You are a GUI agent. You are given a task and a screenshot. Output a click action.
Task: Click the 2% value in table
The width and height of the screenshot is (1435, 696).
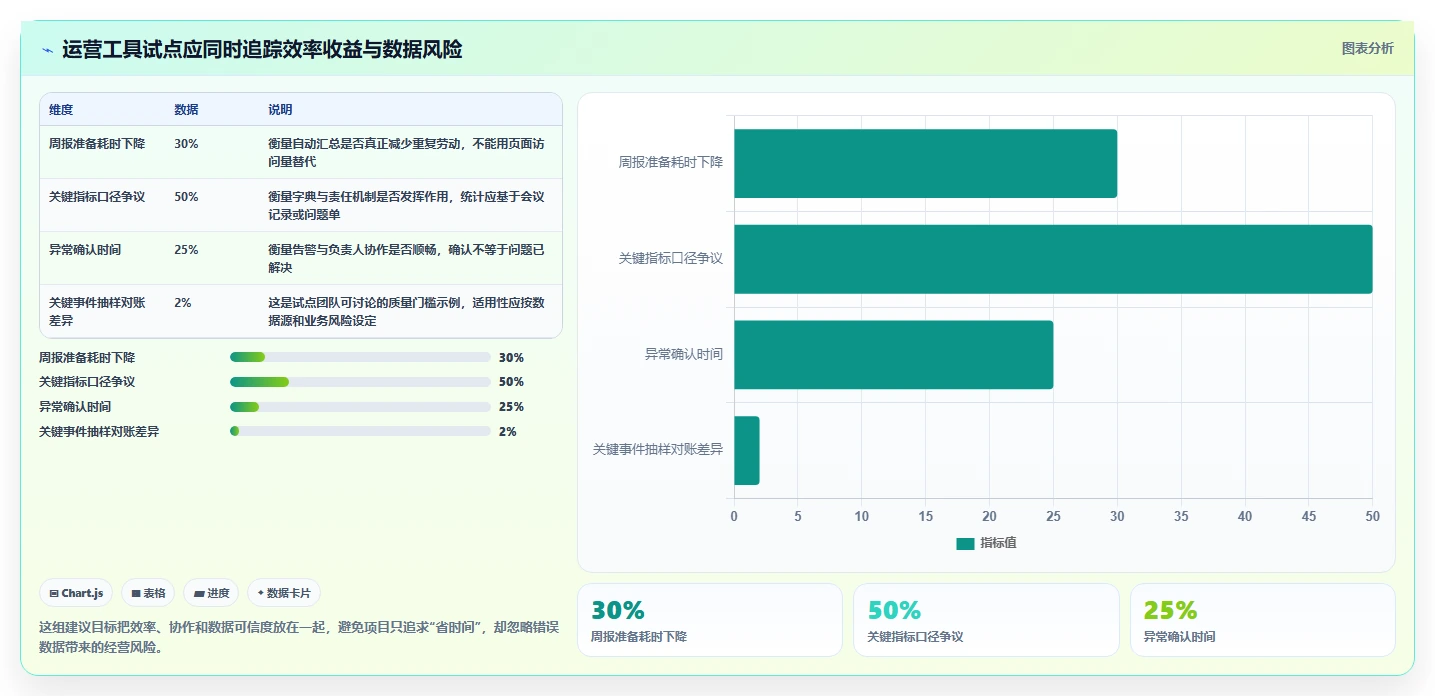click(x=183, y=303)
